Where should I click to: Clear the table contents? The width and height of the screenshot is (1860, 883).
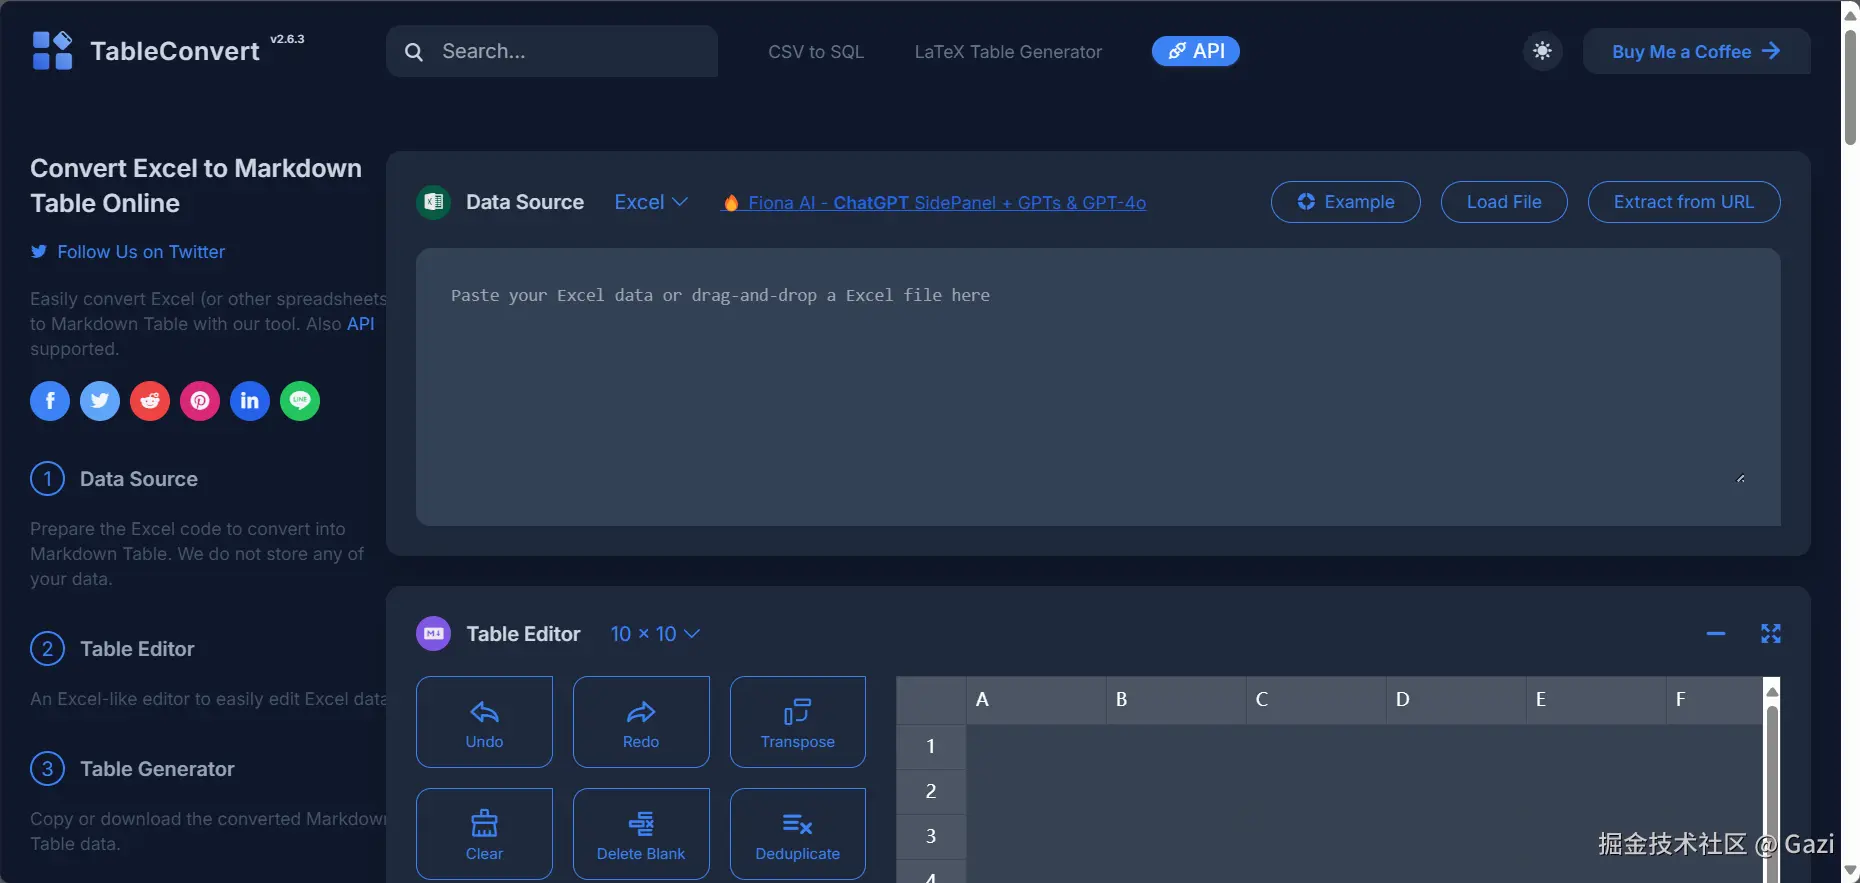coord(484,834)
